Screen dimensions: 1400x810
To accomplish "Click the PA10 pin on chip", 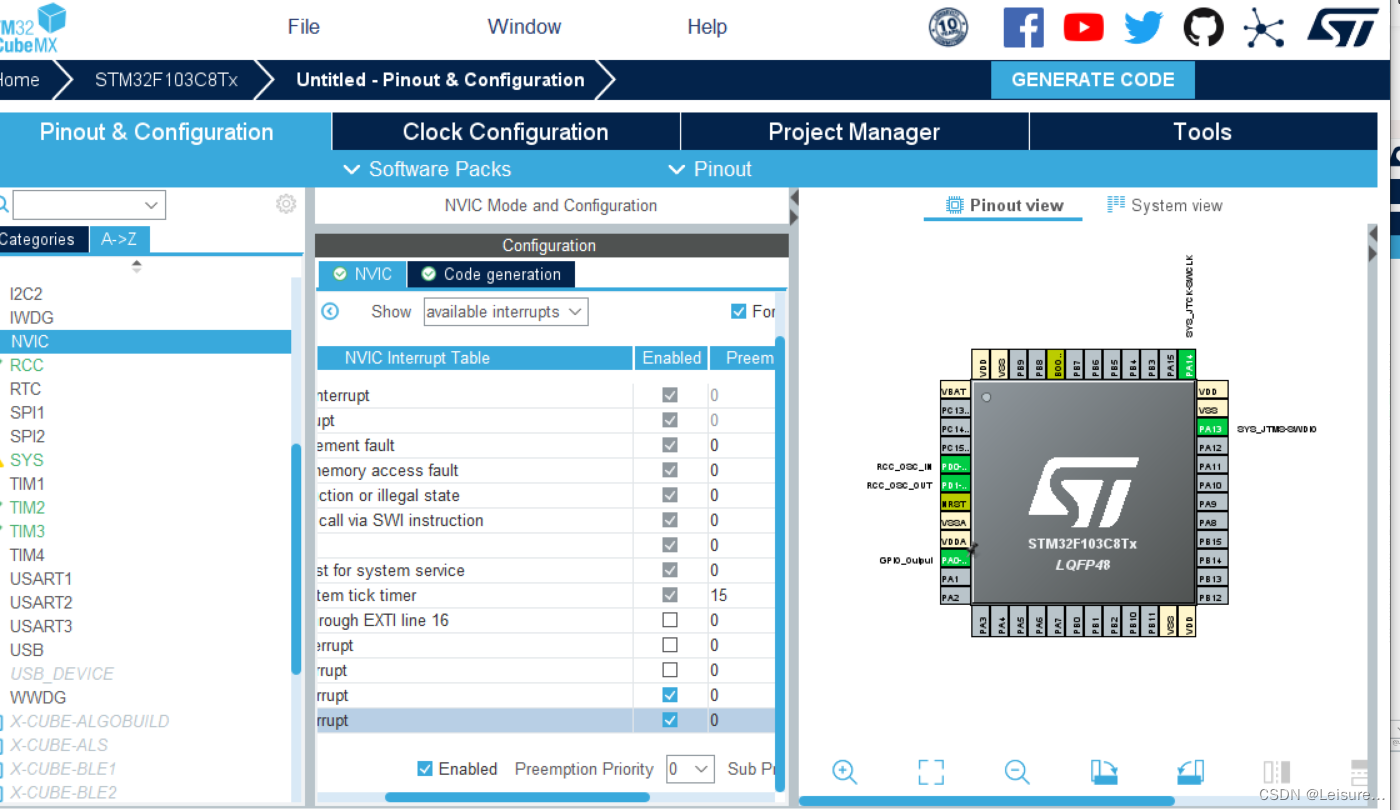I will [x=1212, y=485].
